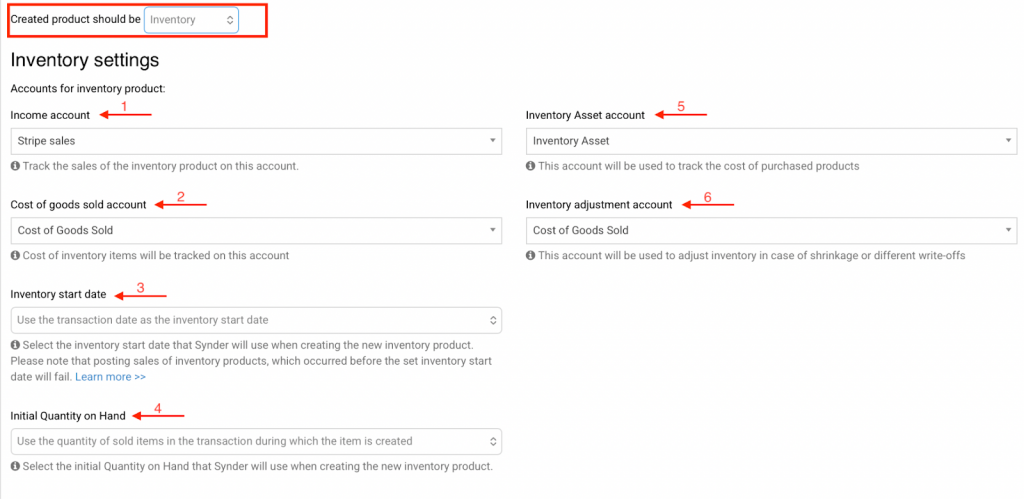Open the Inventory start date selector

click(x=256, y=320)
